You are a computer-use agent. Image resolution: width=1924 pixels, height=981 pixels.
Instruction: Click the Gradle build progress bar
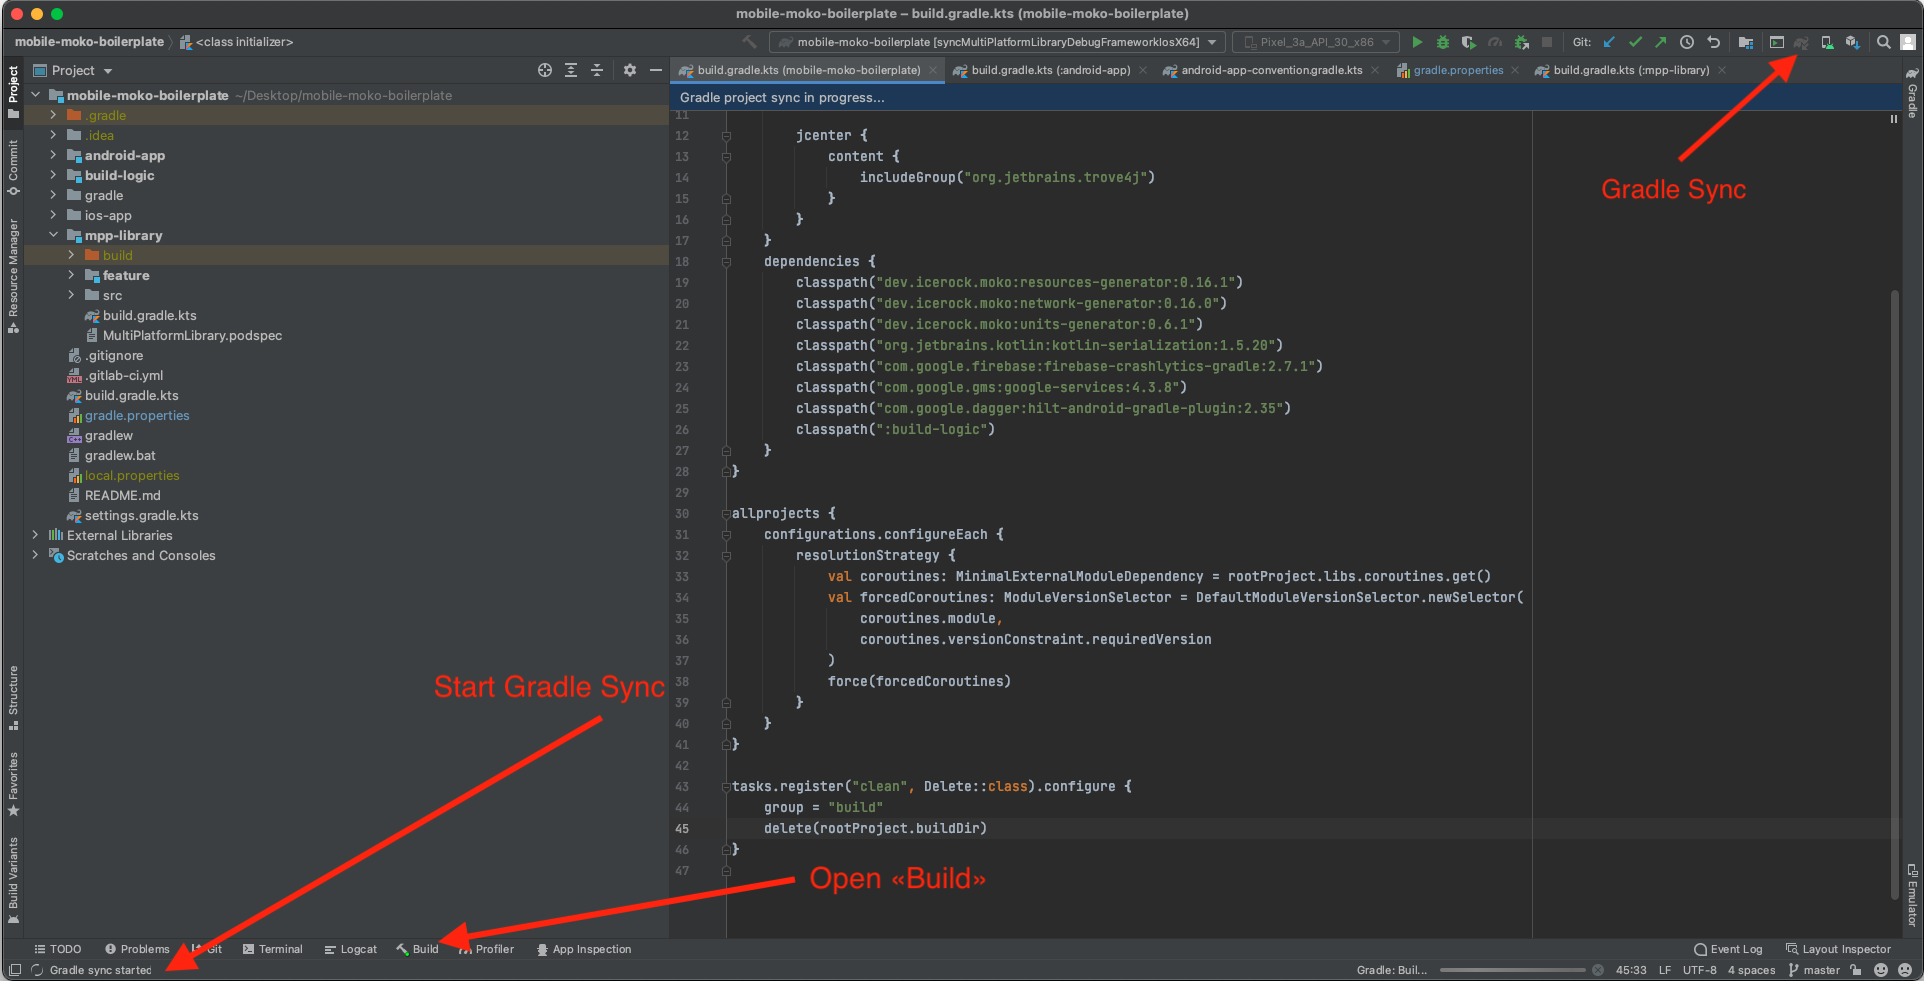tap(1512, 970)
